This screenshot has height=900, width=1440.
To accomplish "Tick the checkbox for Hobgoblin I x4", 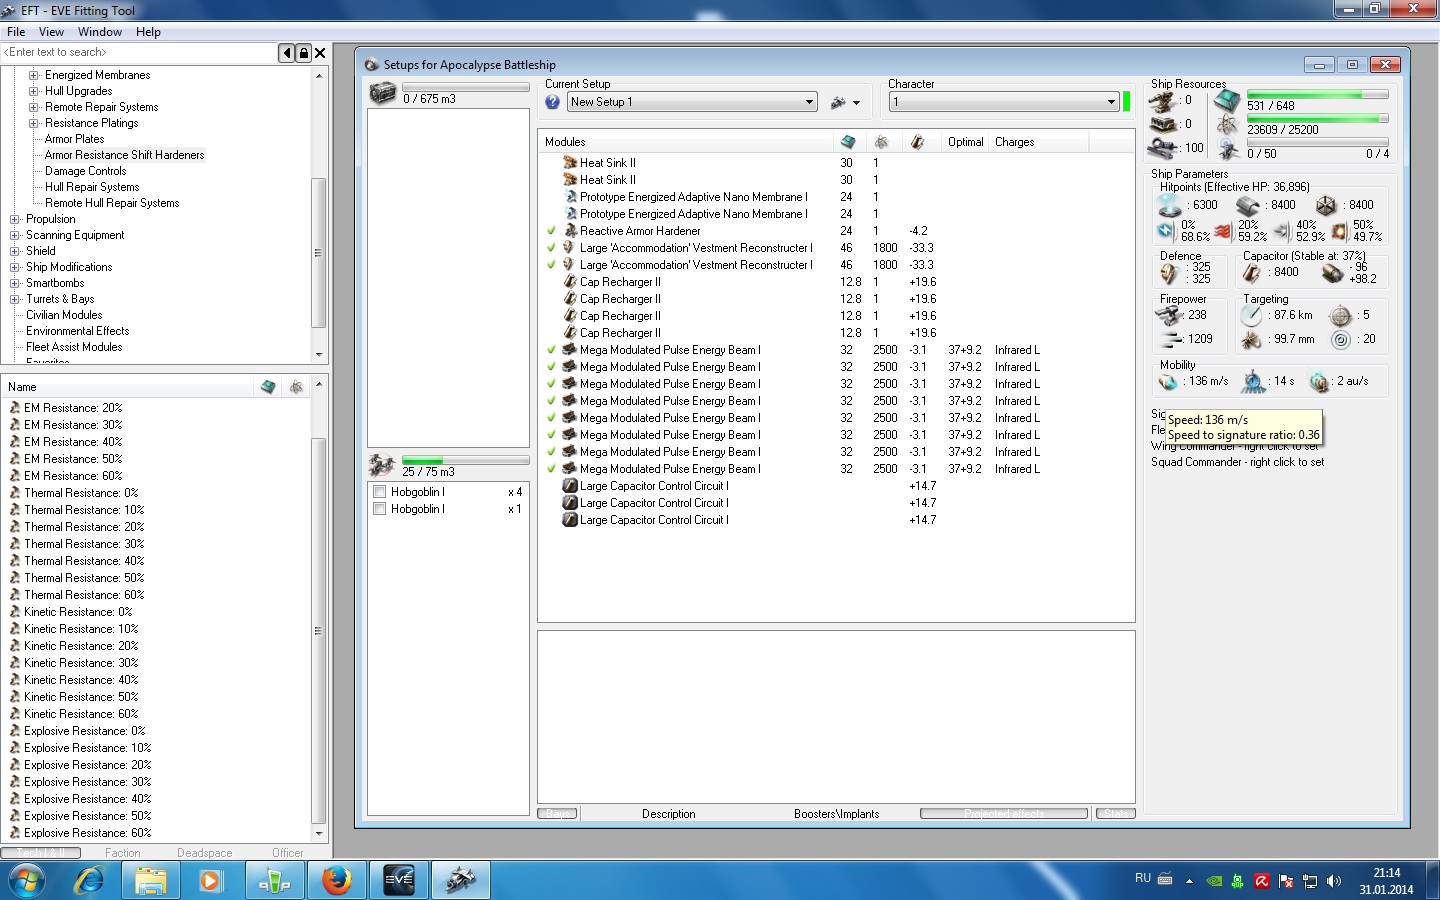I will click(x=380, y=492).
